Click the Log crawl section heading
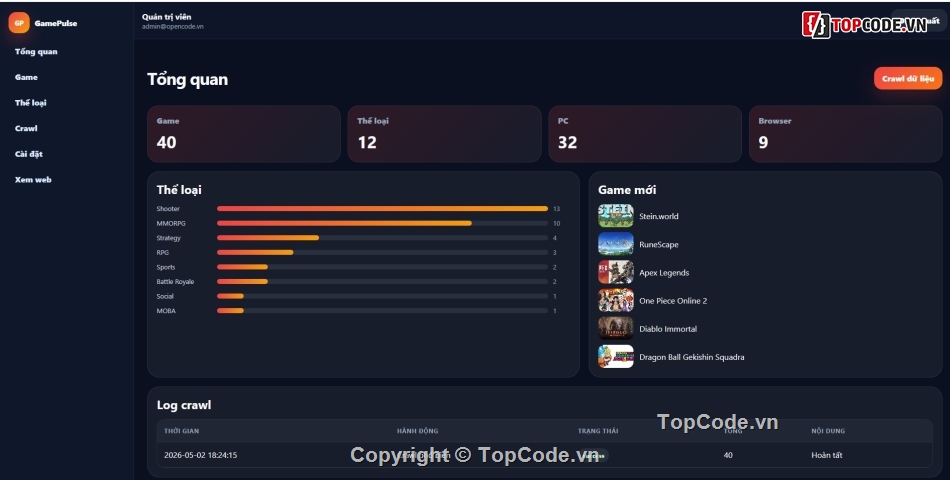Image resolution: width=950 pixels, height=480 pixels. point(184,405)
